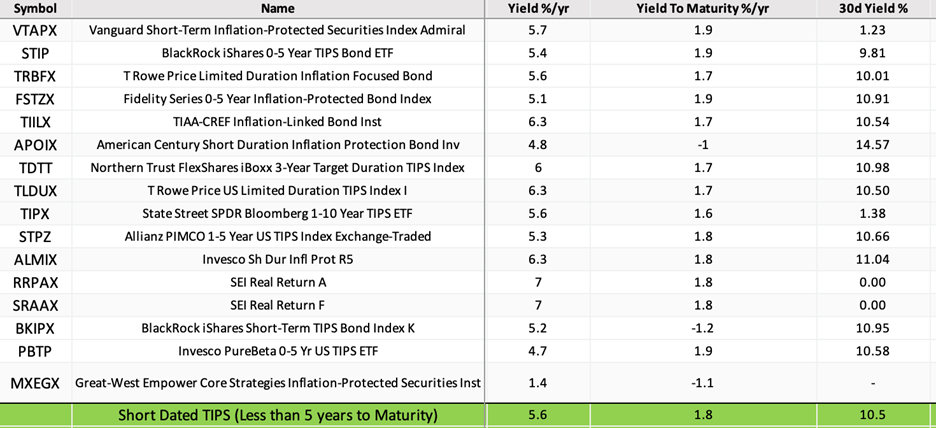The image size is (936, 428).
Task: Select TIAA-CREF Inflation-Linked Bond Inst cell
Action: point(277,121)
